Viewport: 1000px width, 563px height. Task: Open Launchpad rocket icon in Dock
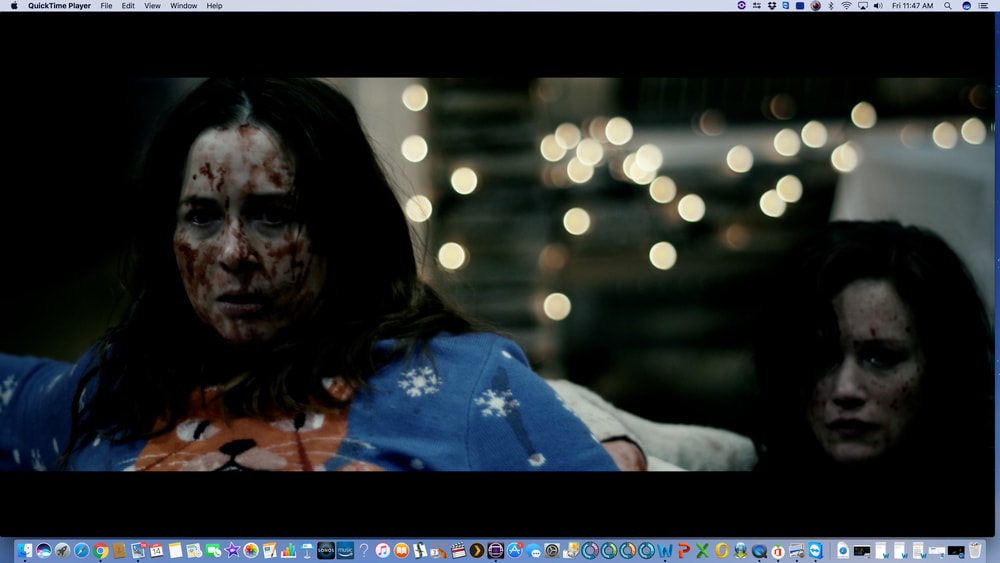pos(62,550)
